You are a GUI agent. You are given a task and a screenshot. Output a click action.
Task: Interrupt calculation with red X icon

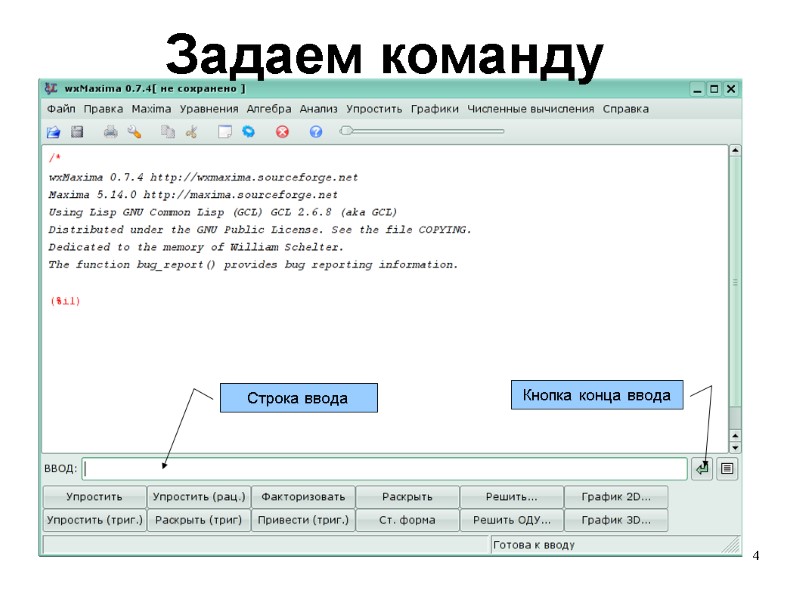tap(282, 132)
